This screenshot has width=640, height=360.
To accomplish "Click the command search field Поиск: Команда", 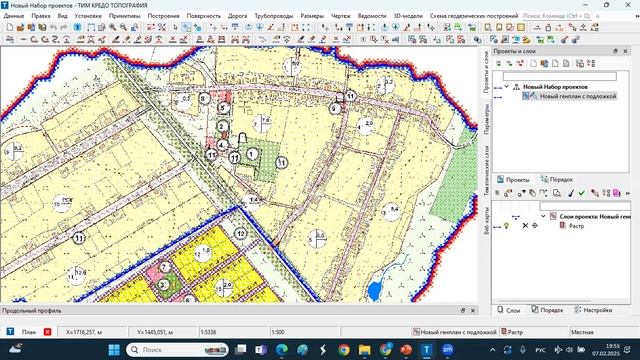I will 556,16.
